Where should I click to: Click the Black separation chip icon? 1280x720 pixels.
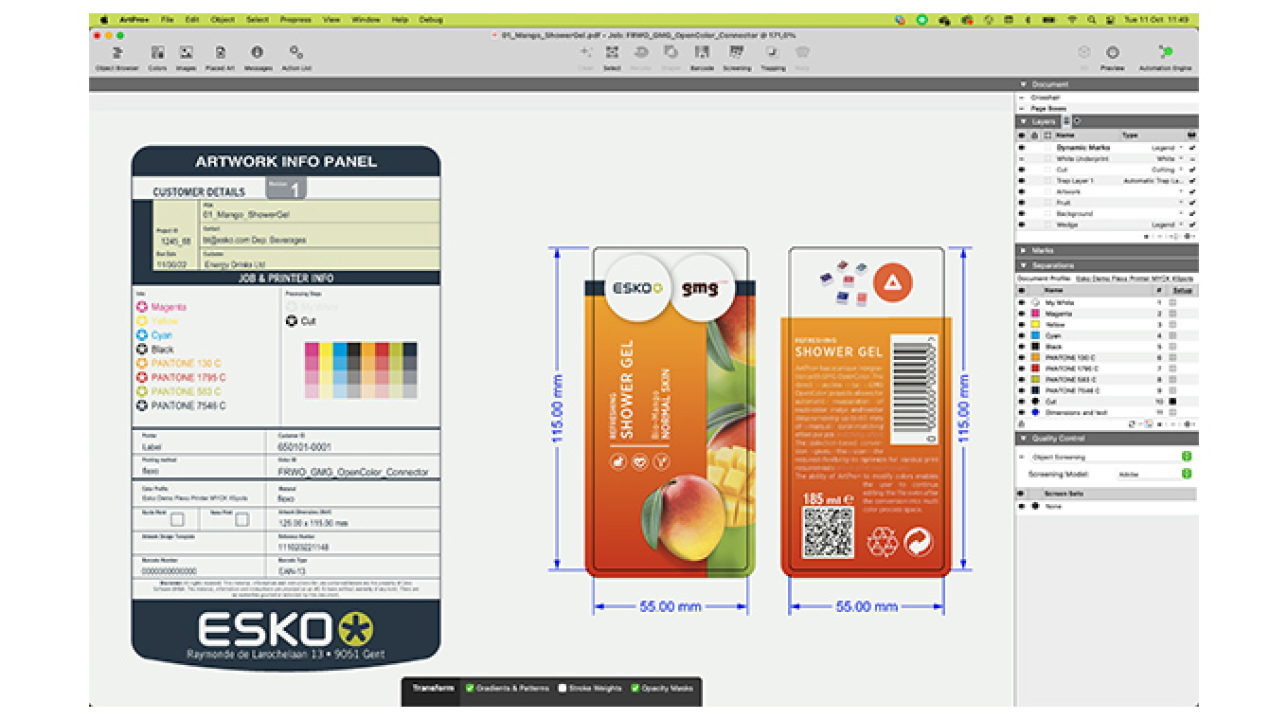pos(1035,346)
